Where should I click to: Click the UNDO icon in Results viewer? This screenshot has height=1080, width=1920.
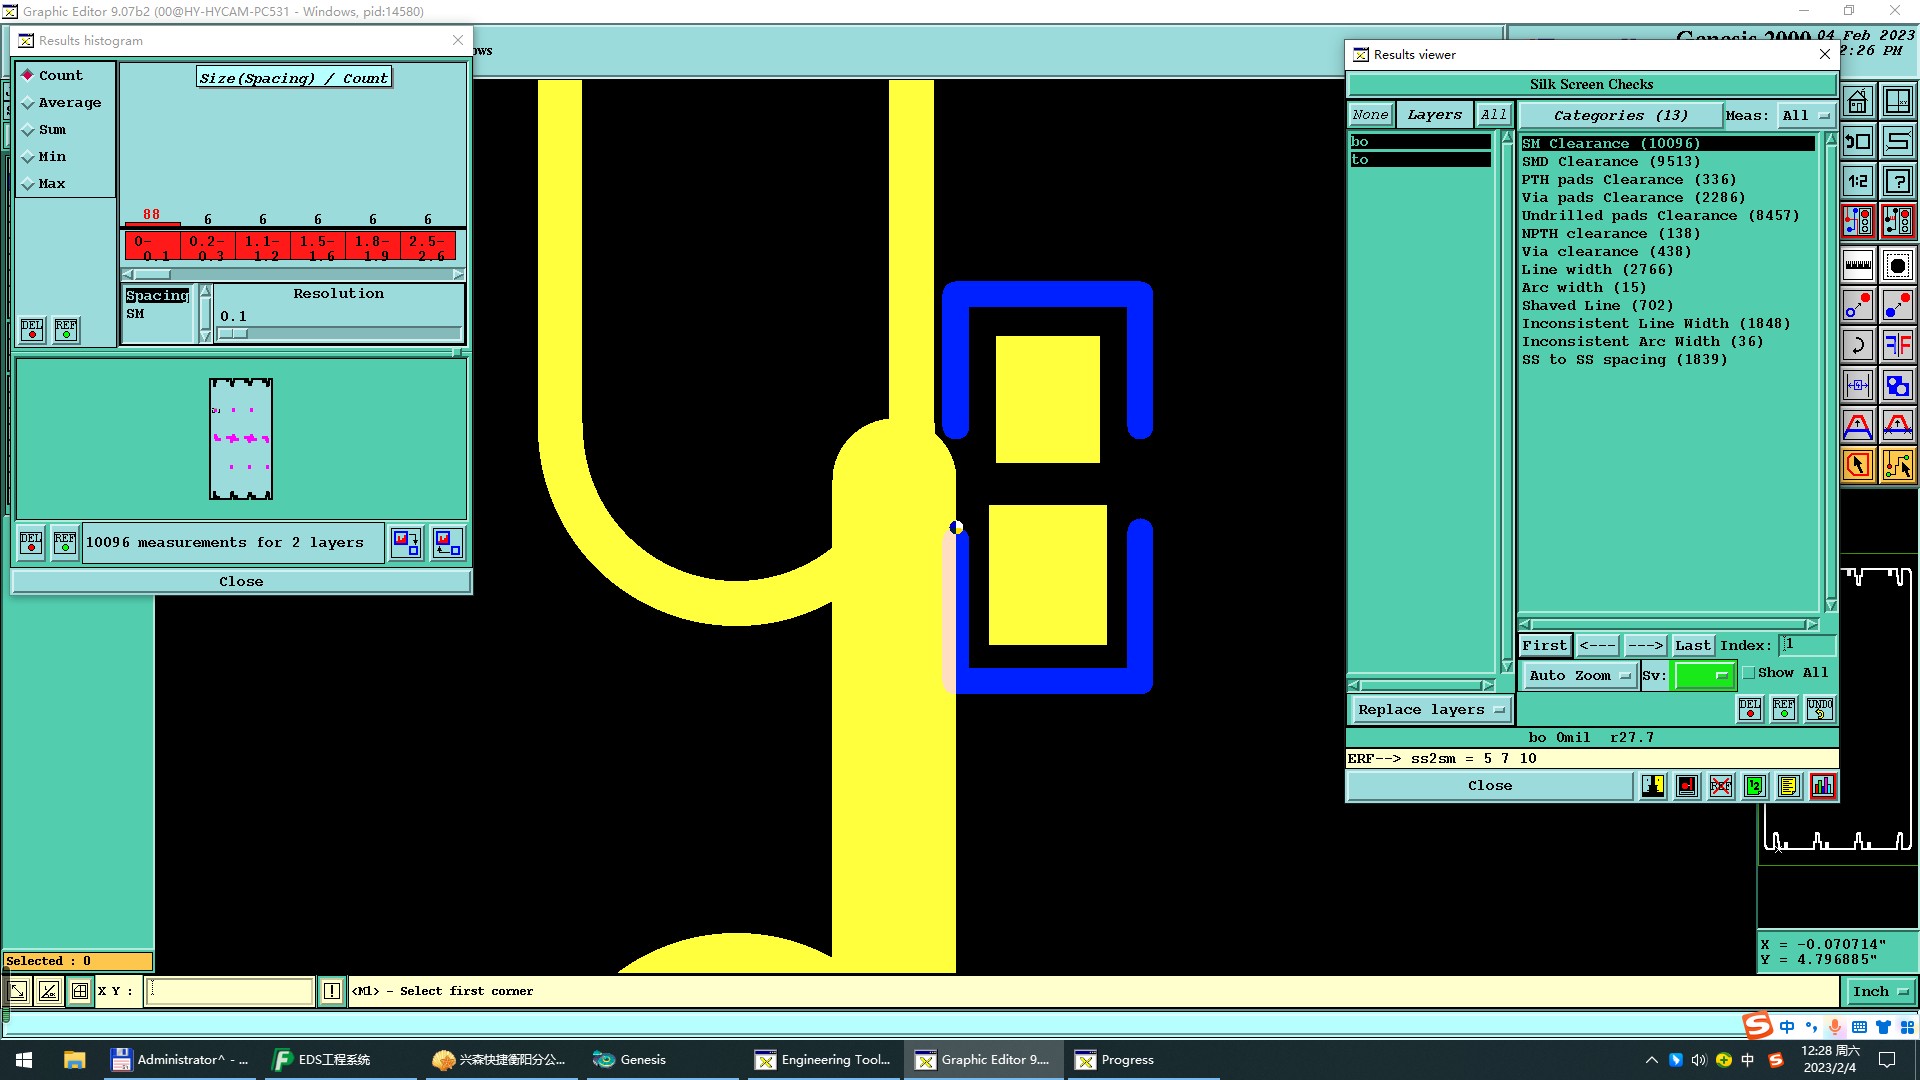[x=1819, y=709]
